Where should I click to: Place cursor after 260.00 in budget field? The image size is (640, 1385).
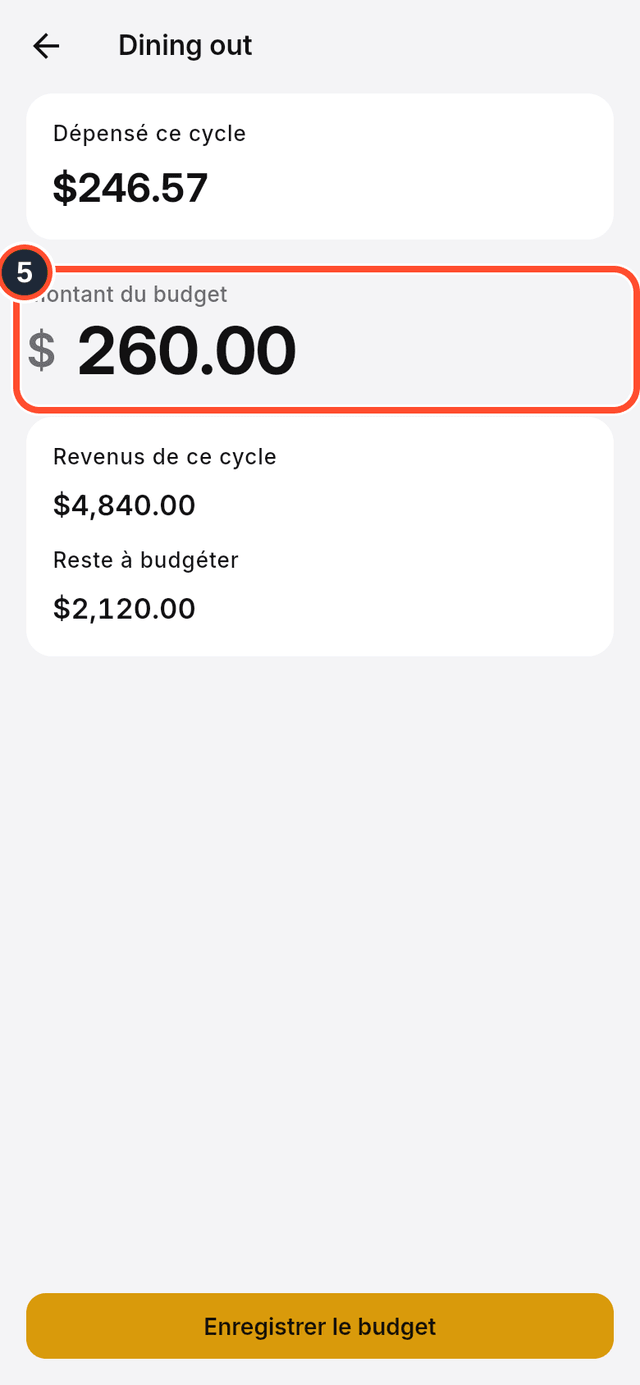coord(300,351)
